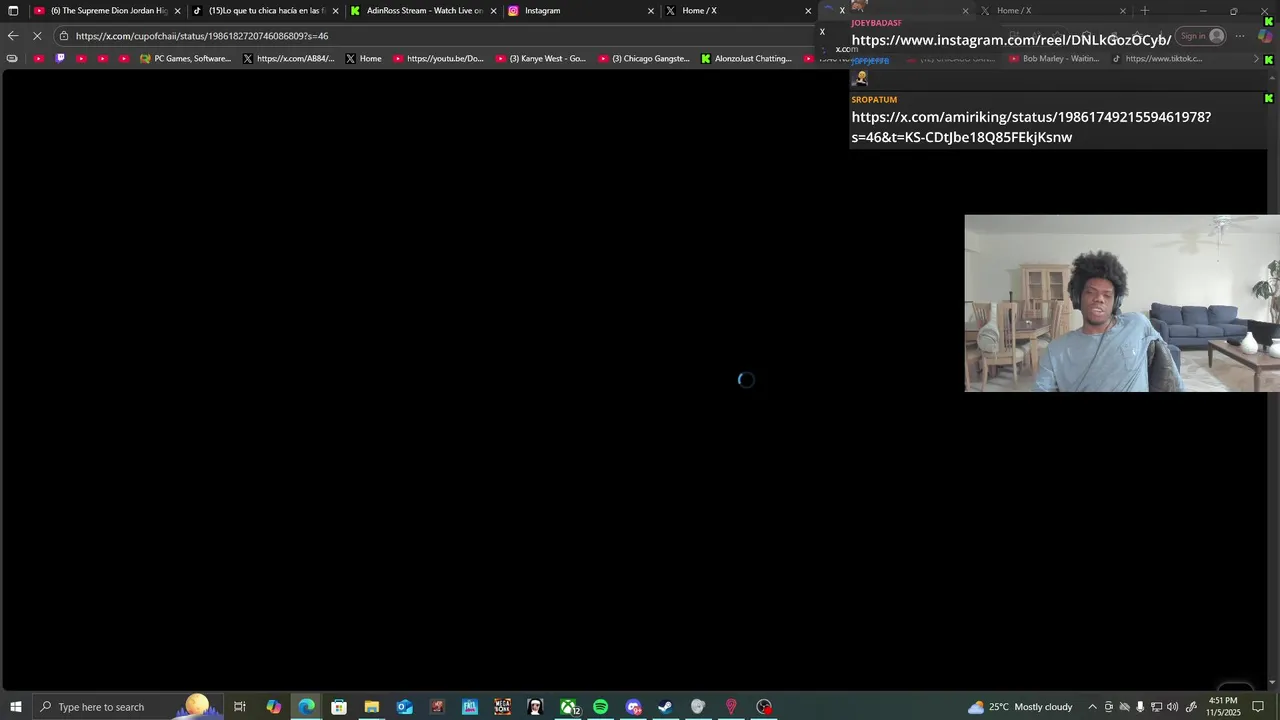Click the Sign in button

point(1201,36)
